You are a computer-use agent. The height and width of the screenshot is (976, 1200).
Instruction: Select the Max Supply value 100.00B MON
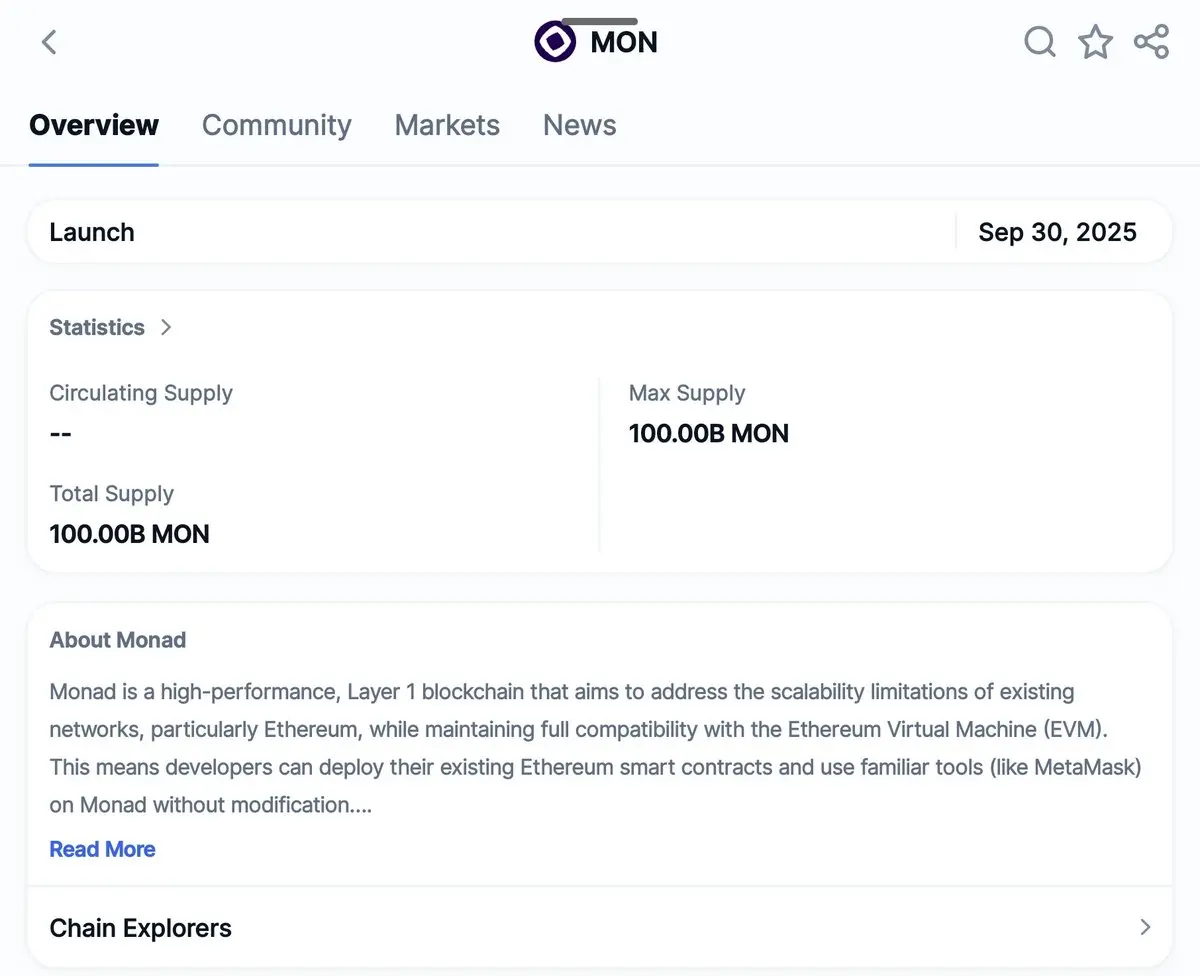709,433
